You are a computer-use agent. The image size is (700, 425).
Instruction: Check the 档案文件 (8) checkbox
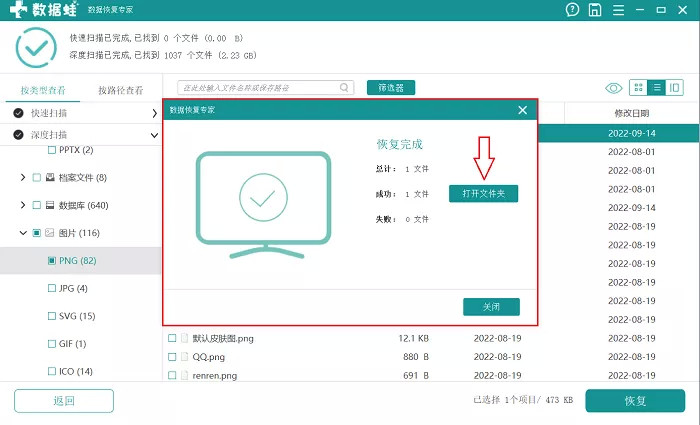tap(37, 178)
